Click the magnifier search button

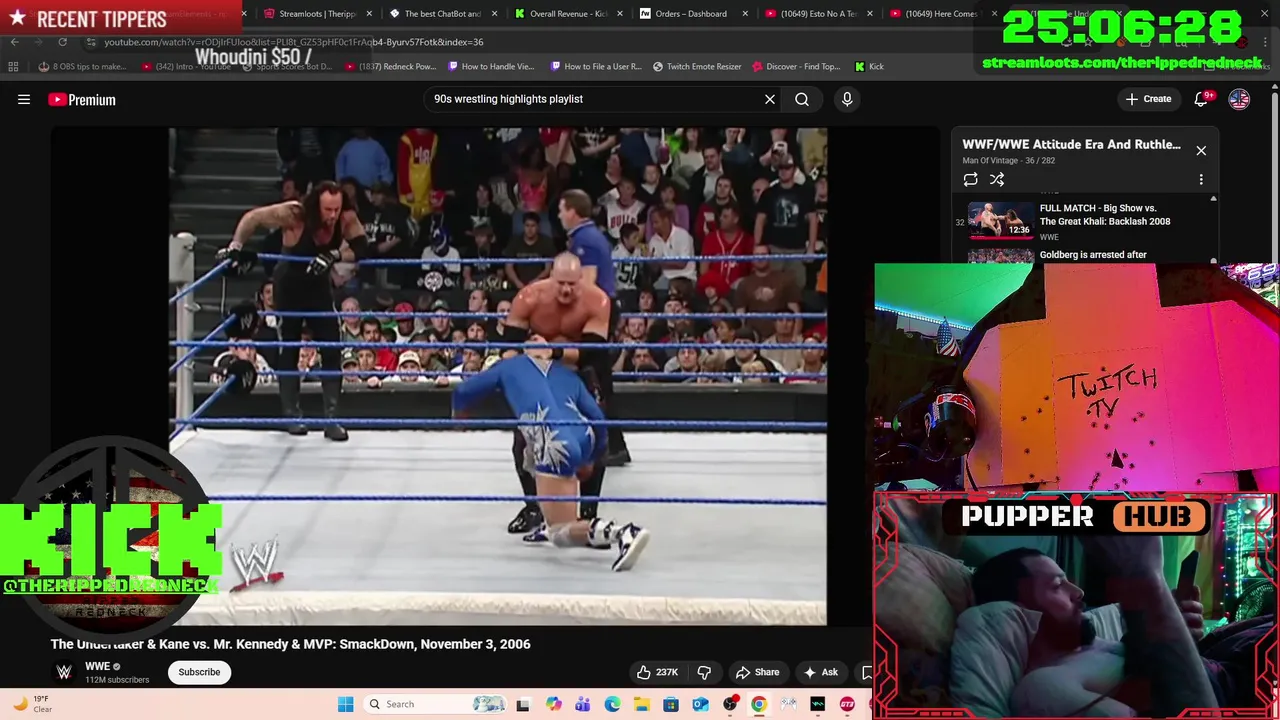pyautogui.click(x=802, y=99)
